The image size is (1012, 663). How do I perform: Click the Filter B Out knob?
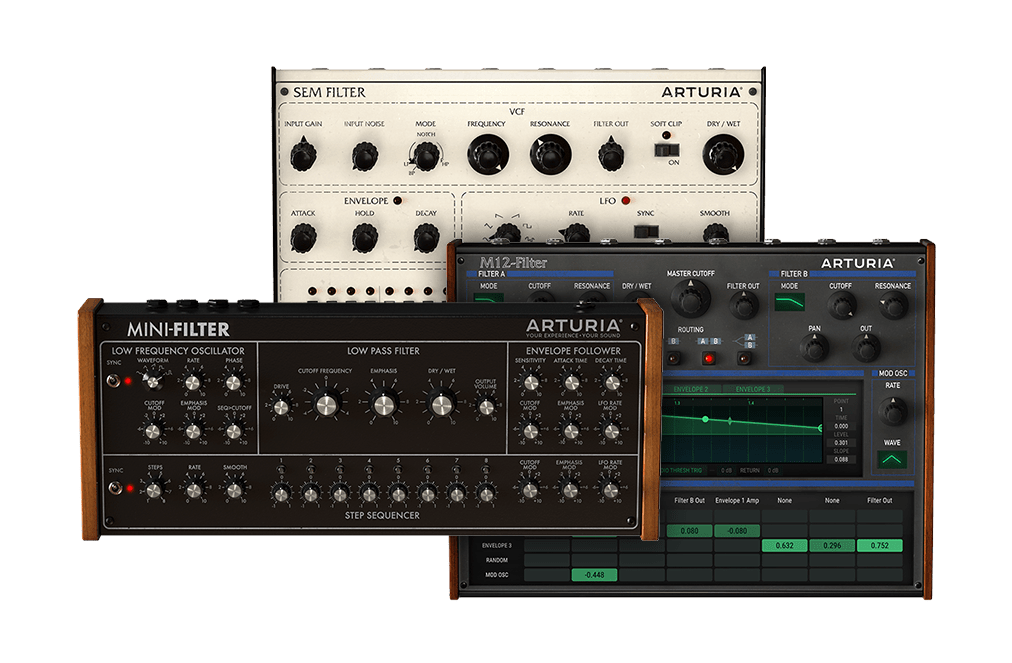(x=865, y=349)
